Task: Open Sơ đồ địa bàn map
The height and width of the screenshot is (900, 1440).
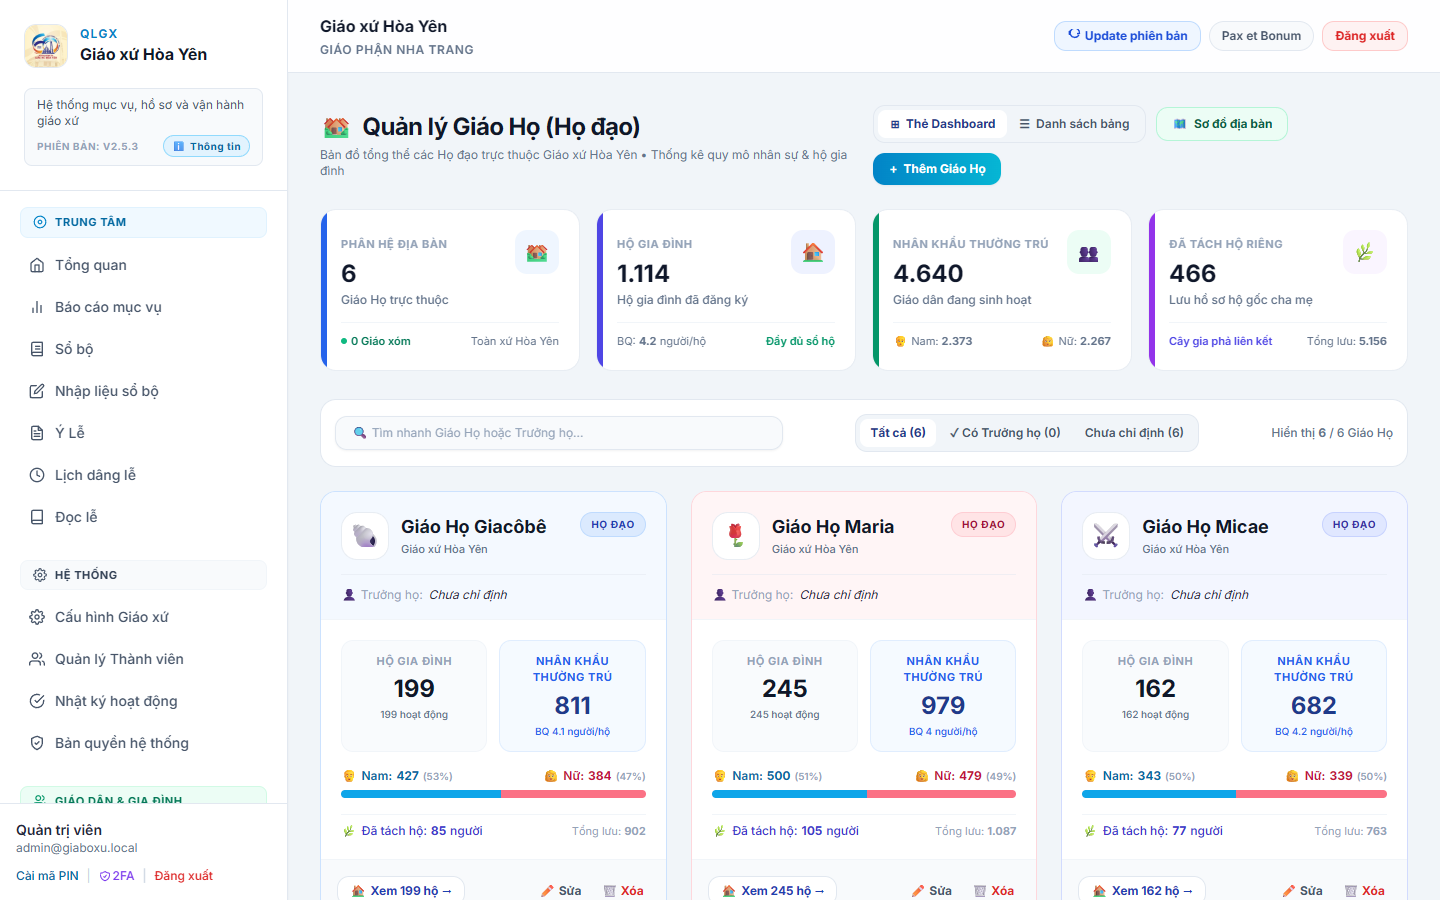Action: (x=1222, y=124)
